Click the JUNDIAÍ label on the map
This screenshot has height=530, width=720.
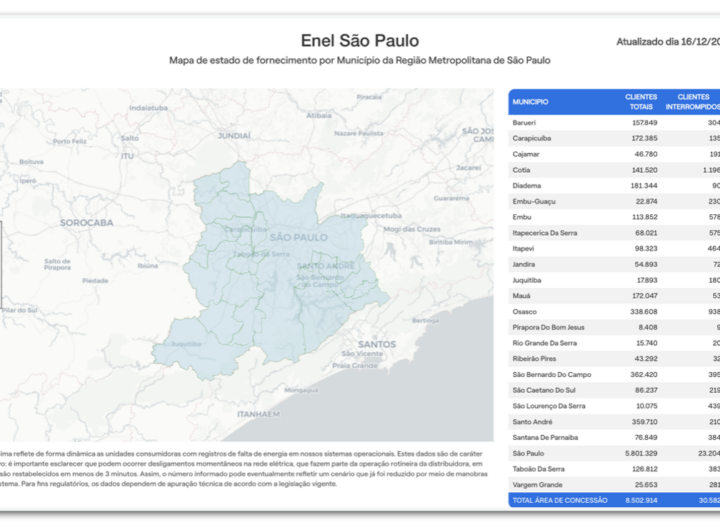click(234, 134)
